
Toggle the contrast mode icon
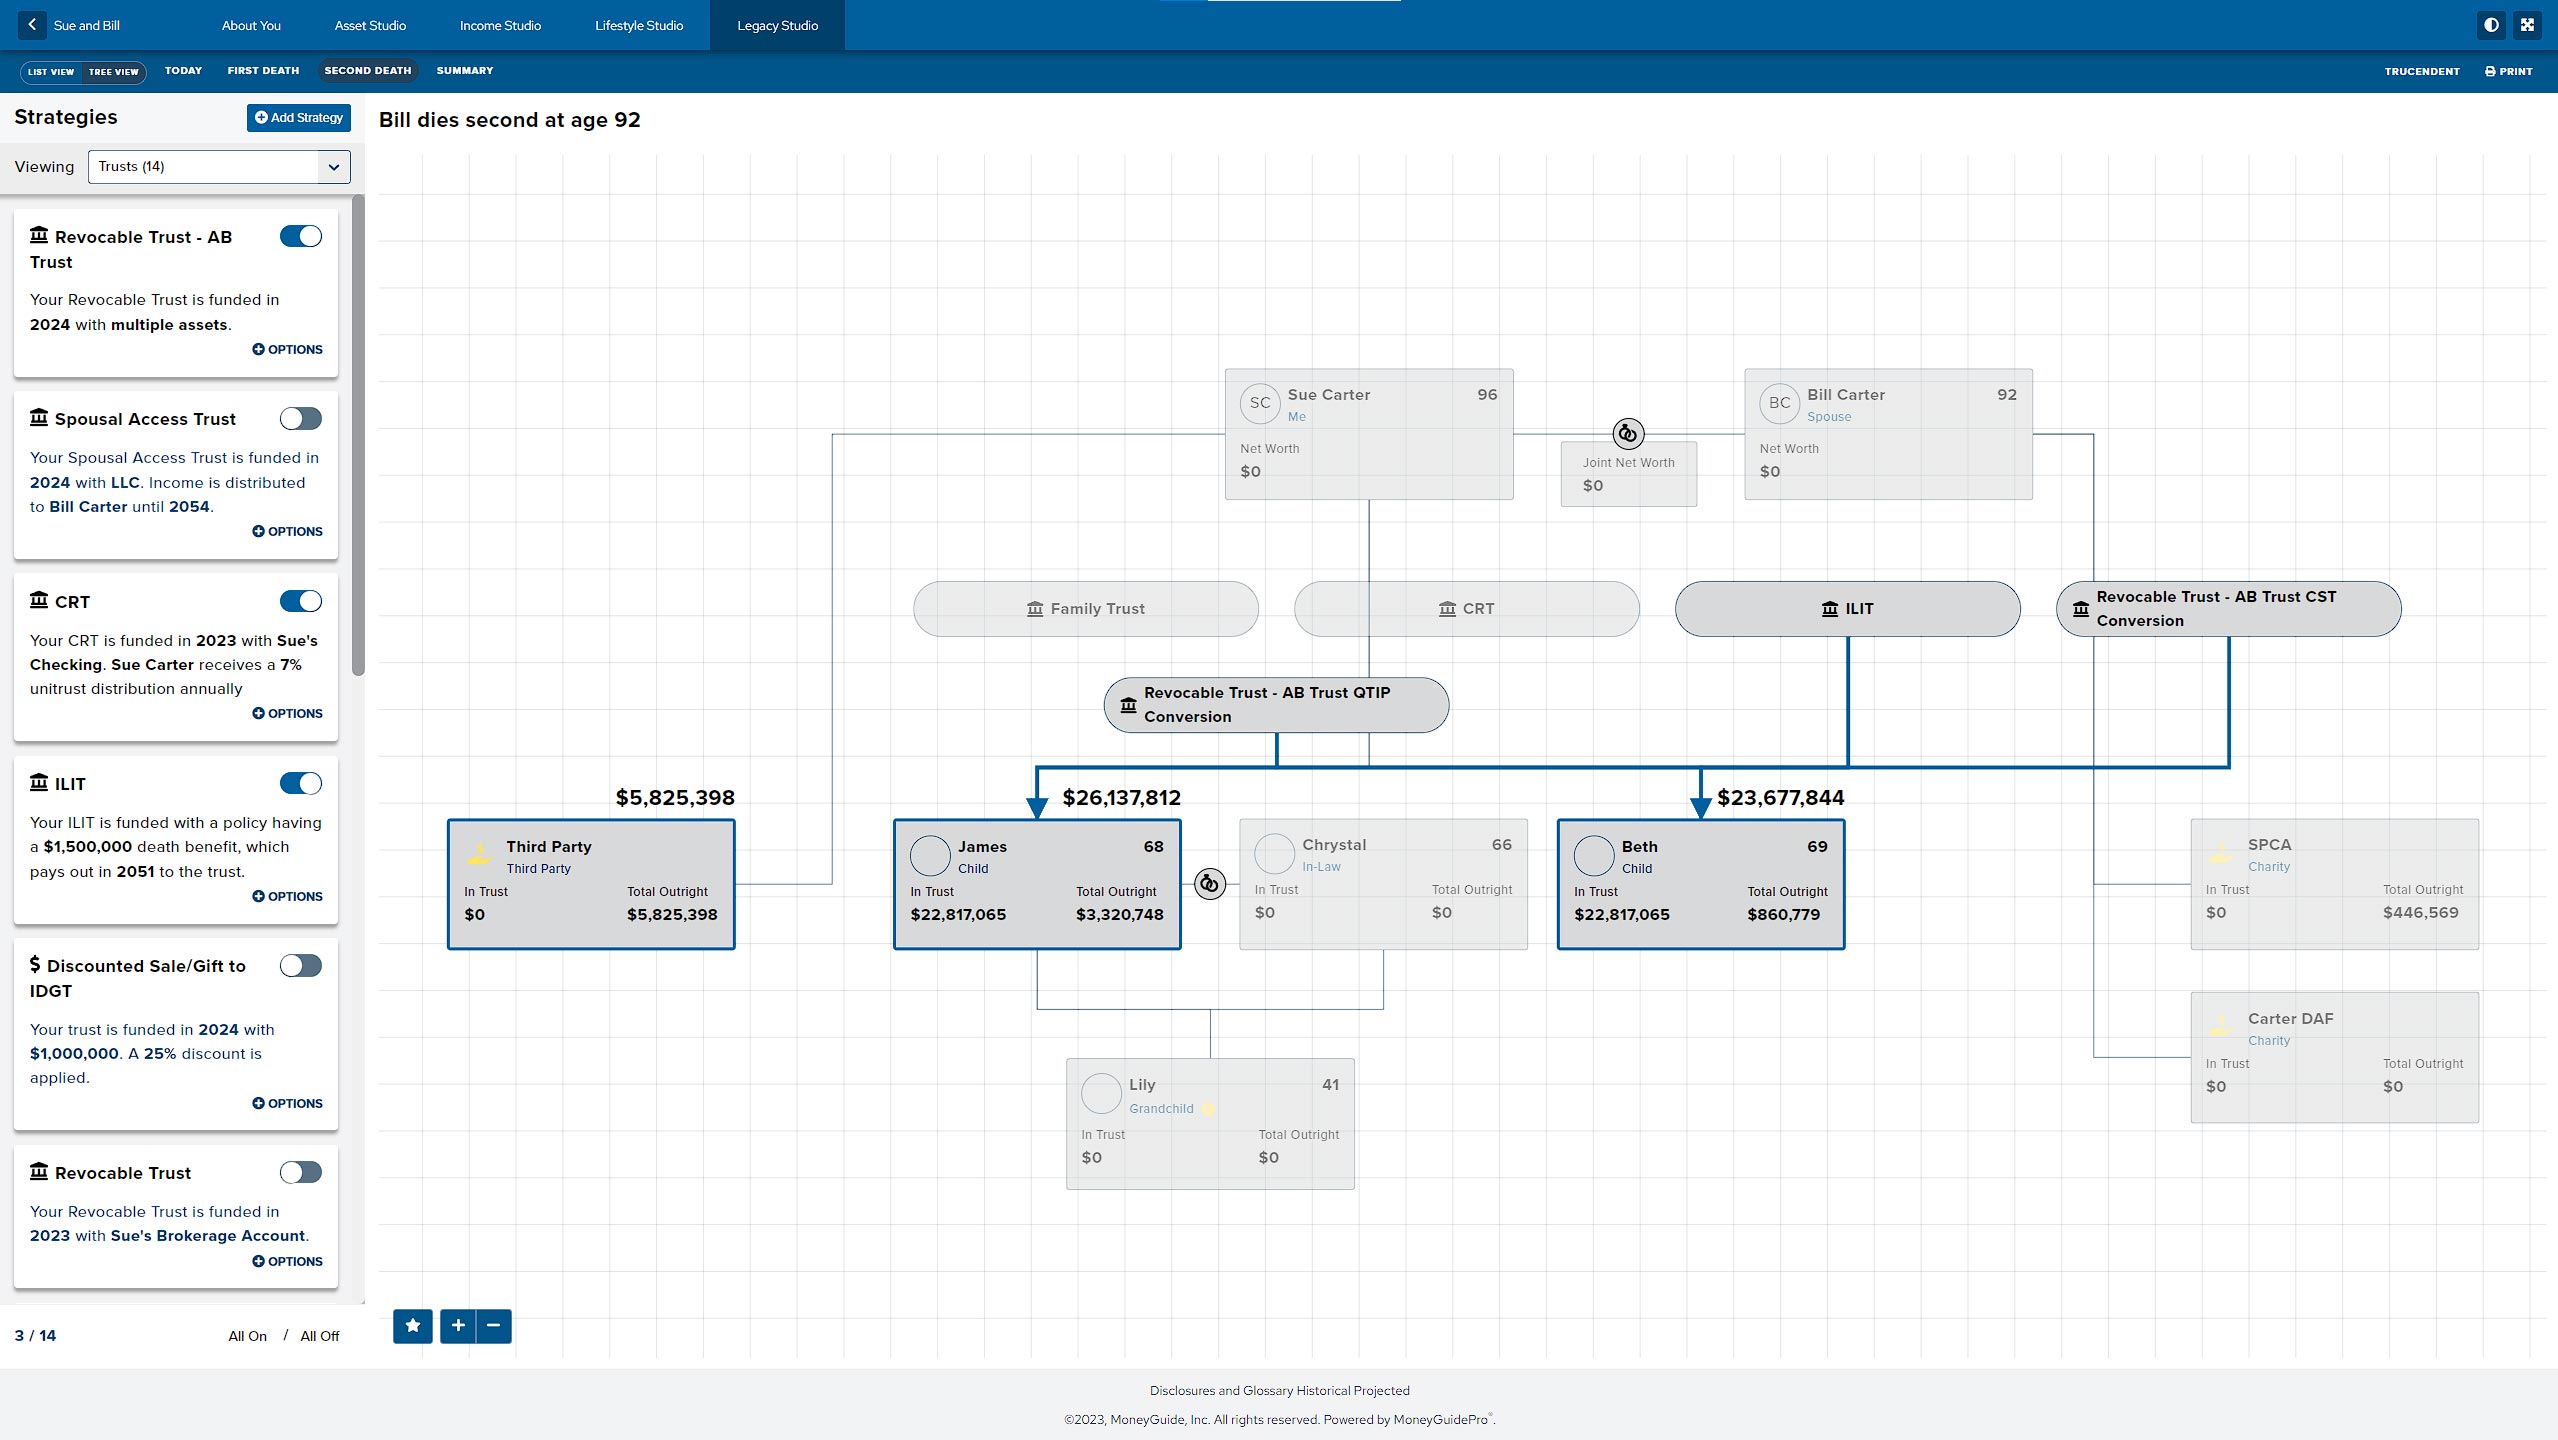pyautogui.click(x=2491, y=25)
